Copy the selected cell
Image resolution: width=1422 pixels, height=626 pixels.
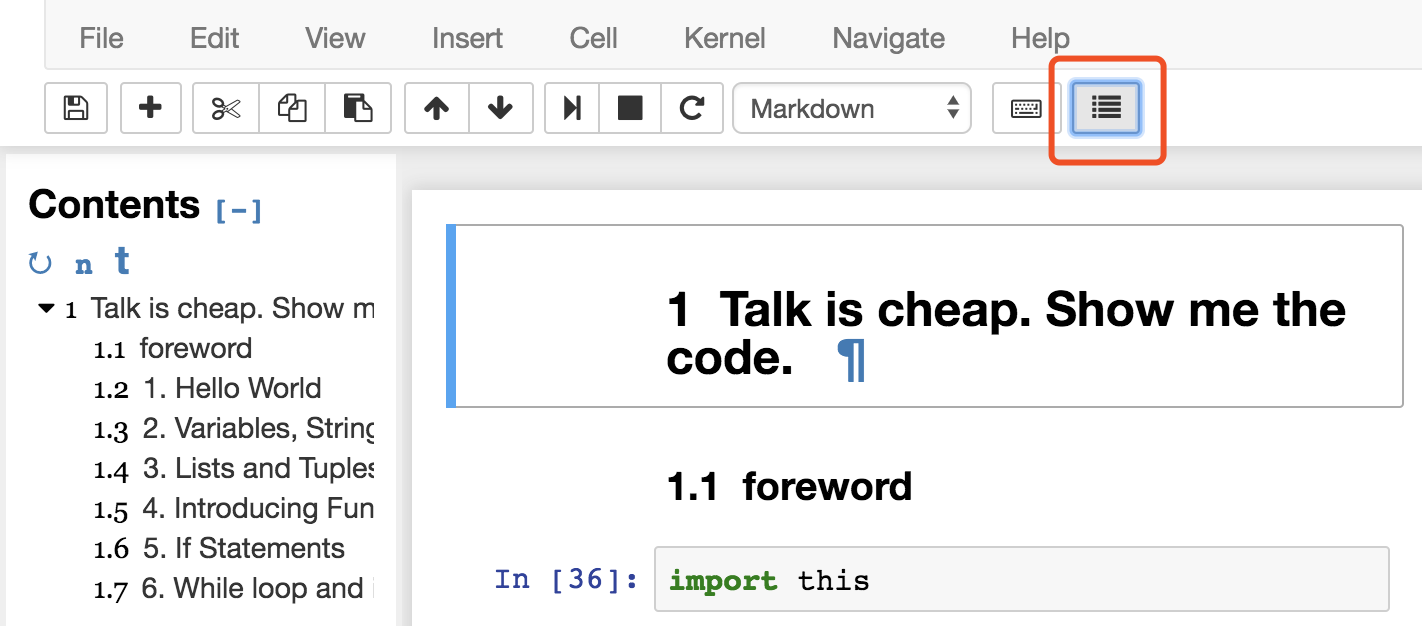tap(292, 108)
